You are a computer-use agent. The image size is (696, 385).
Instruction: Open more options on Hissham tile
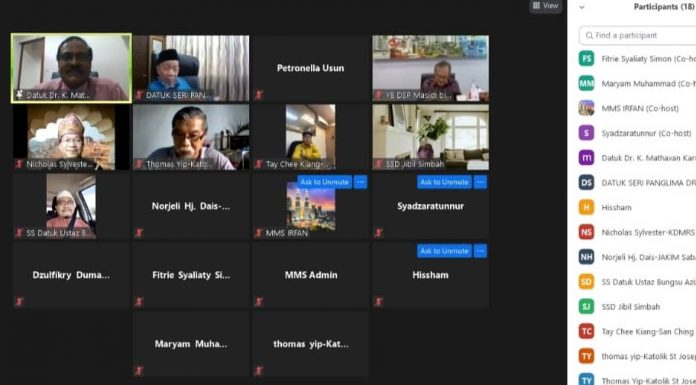tap(480, 251)
